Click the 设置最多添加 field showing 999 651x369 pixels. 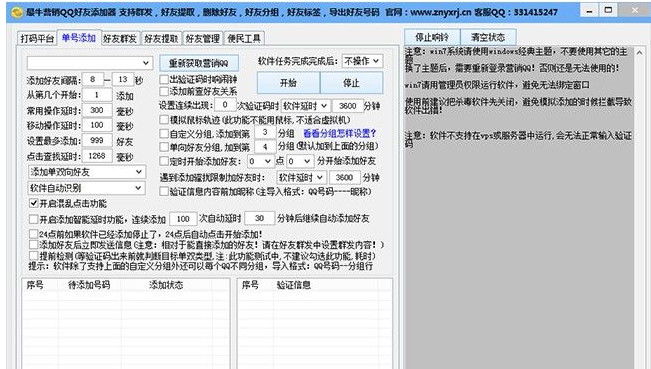(x=97, y=140)
